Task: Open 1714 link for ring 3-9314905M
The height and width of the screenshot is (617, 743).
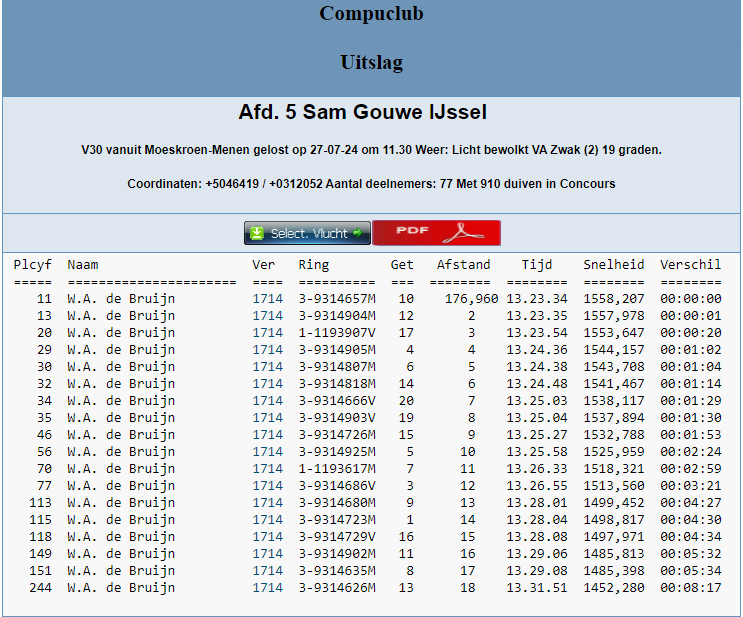Action: [267, 349]
